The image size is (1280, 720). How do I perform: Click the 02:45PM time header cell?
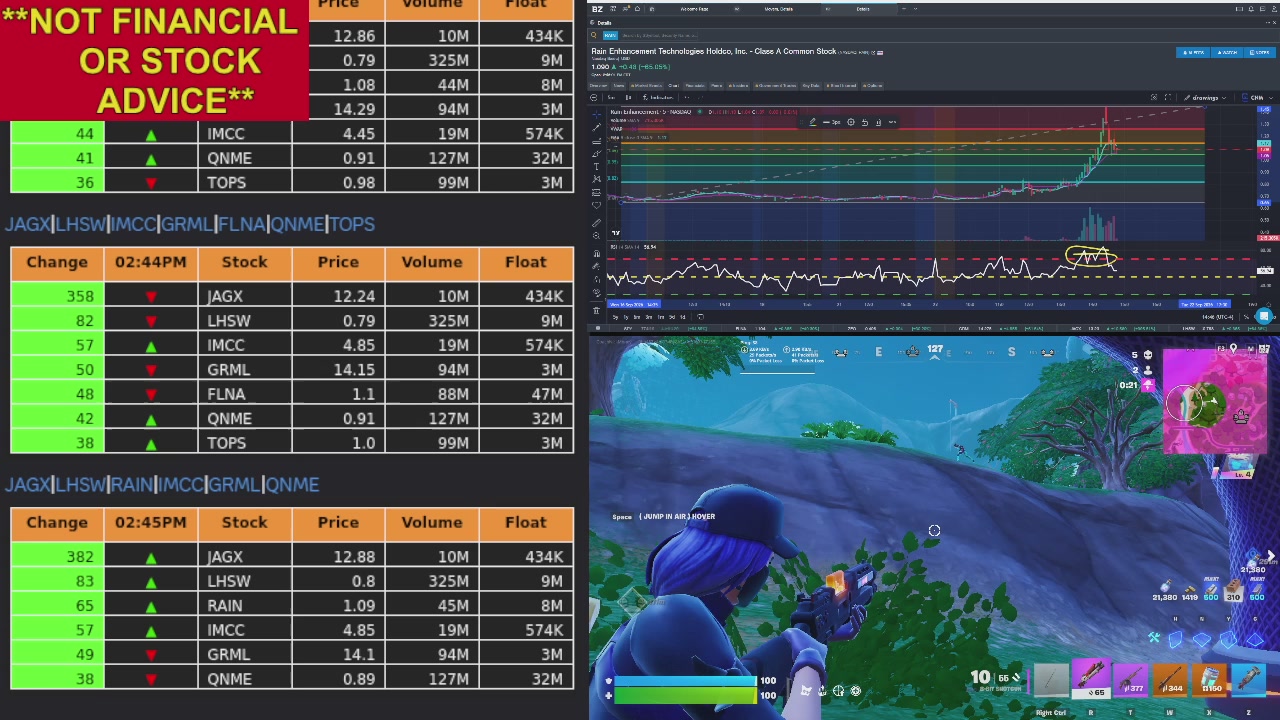click(x=151, y=522)
